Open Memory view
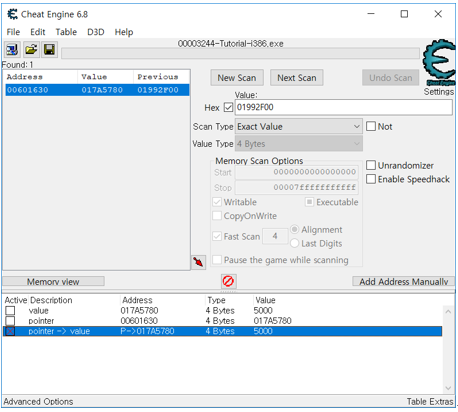Screen dimensions: 458x412 point(53,282)
